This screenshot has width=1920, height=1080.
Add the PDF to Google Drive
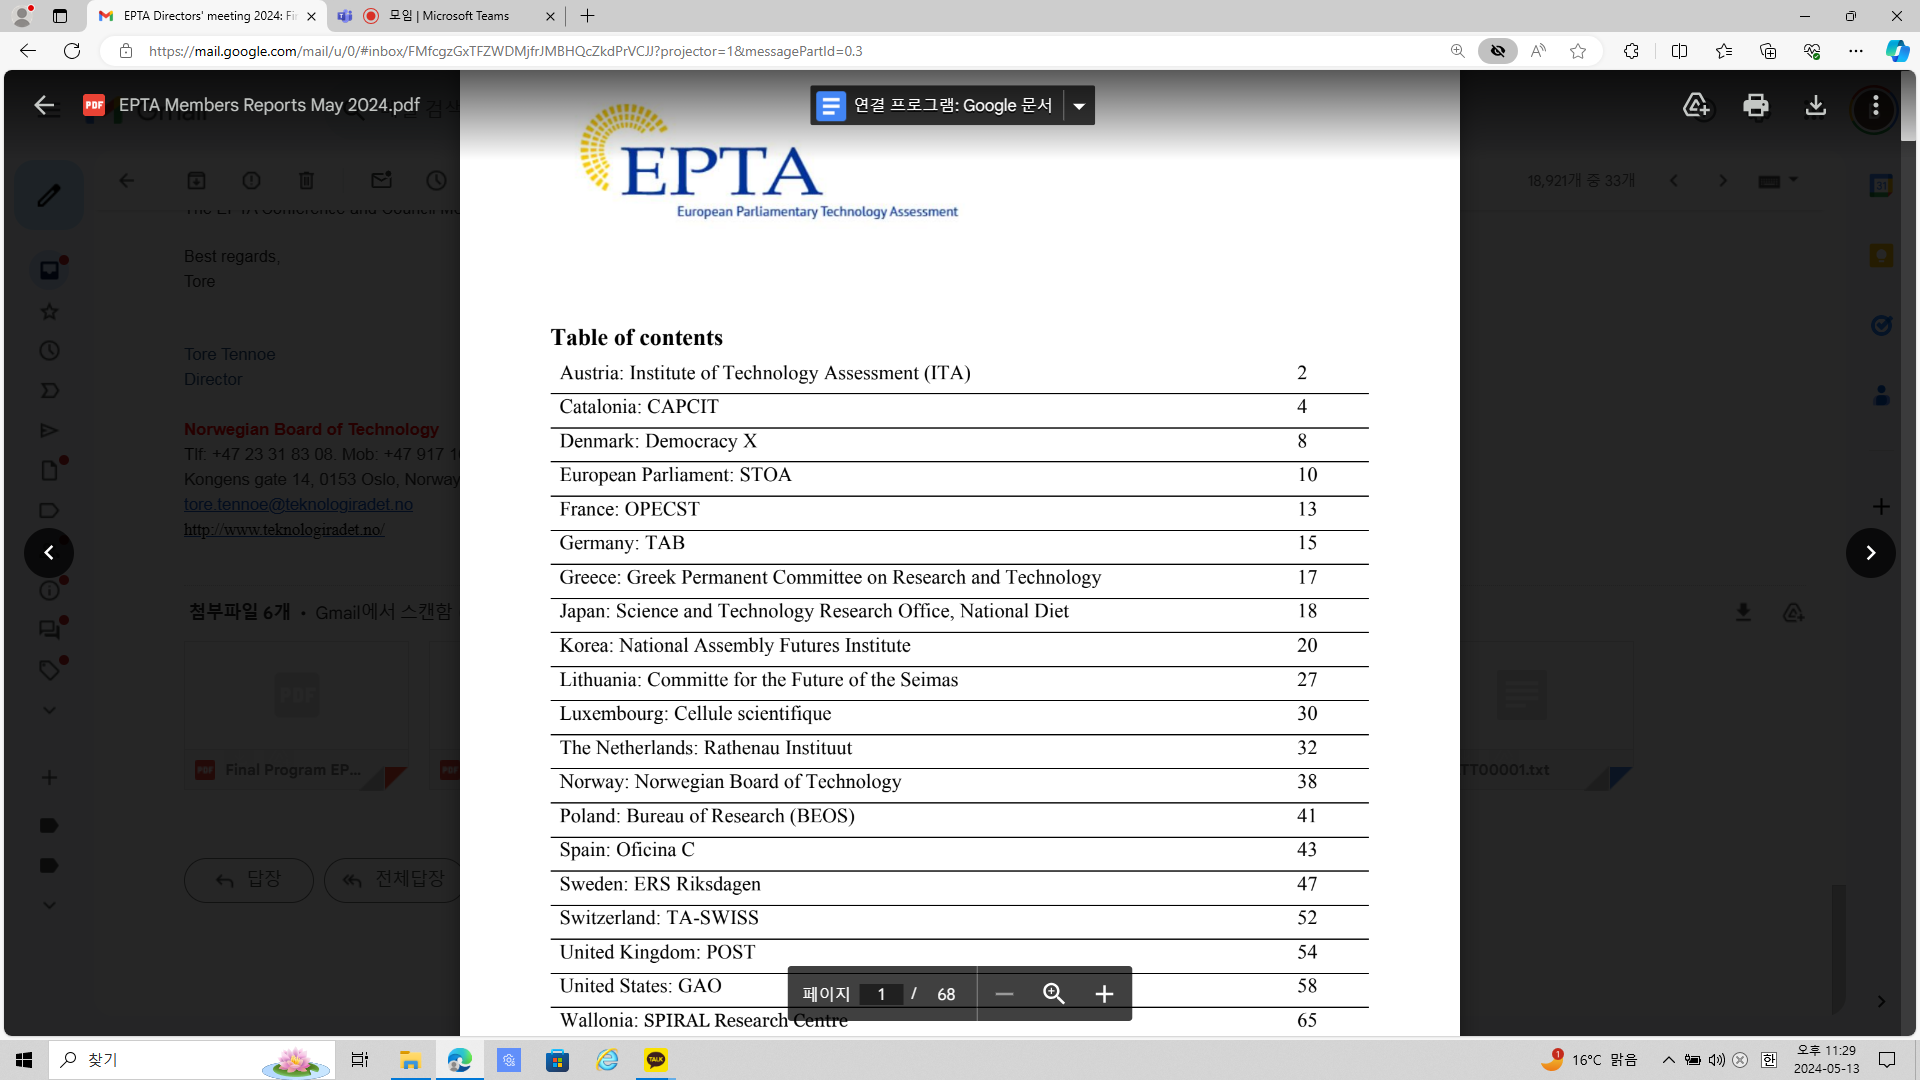click(1696, 105)
